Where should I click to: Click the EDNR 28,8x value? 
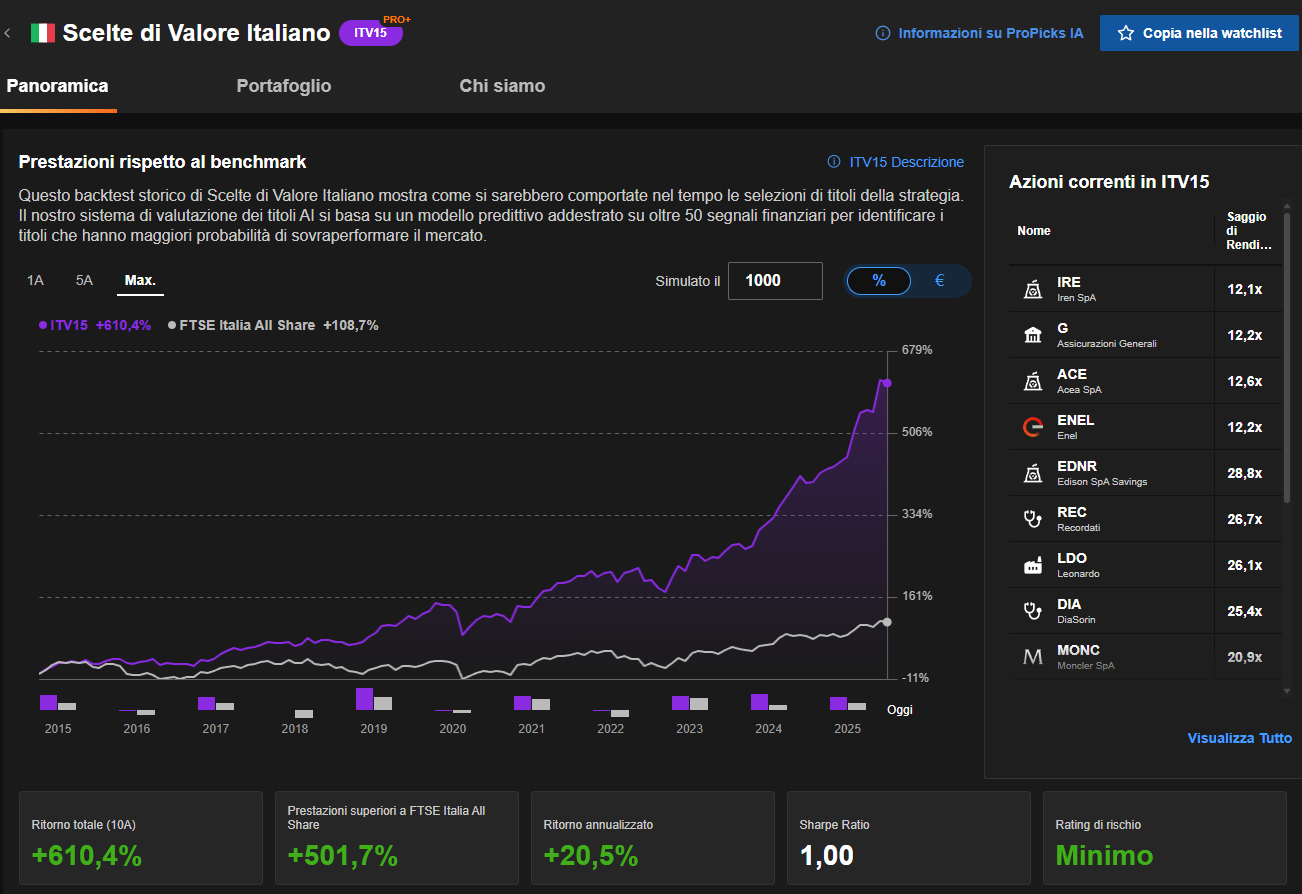(x=1245, y=473)
